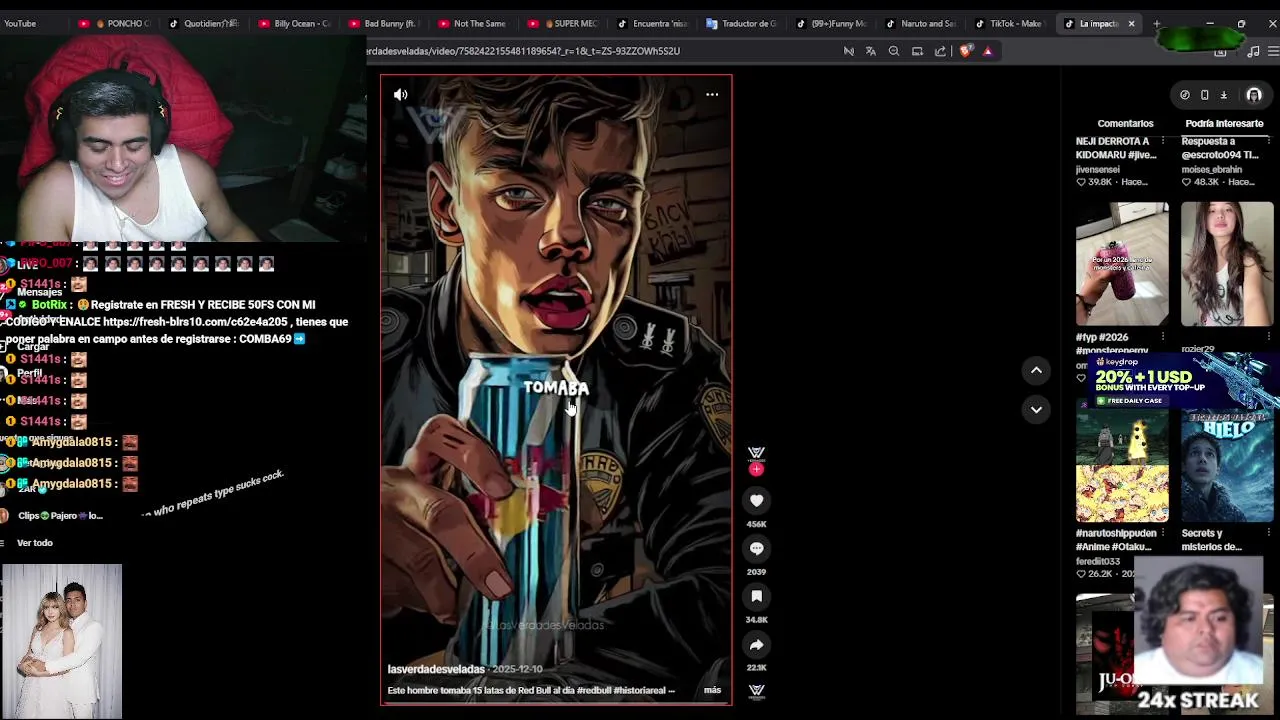Click 'Ver todo' in the left panel
Viewport: 1280px width, 720px height.
point(35,543)
